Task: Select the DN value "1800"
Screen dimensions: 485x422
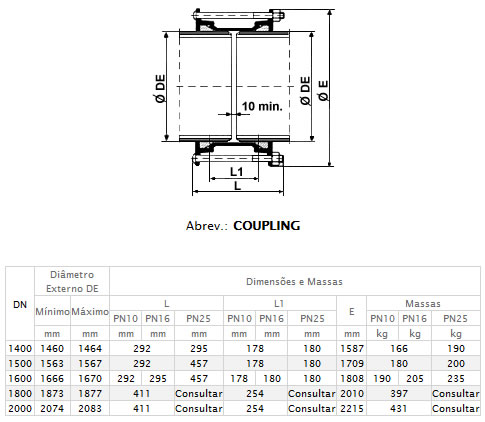Action: coord(20,394)
